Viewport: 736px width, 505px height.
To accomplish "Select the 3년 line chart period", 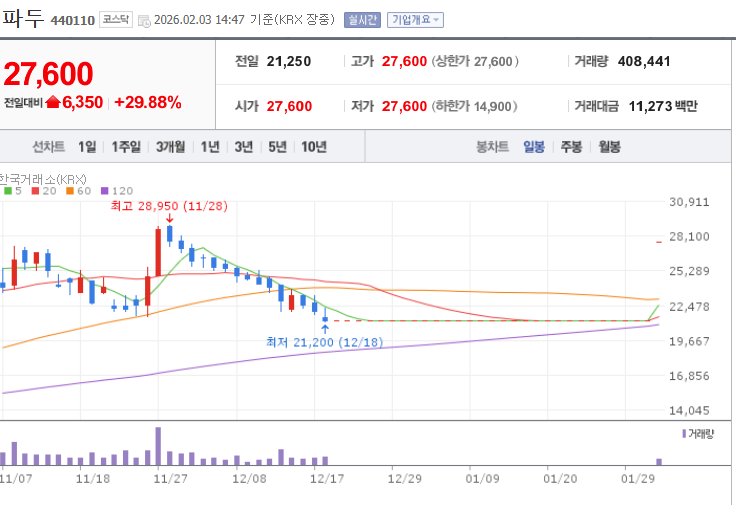I will (x=244, y=147).
